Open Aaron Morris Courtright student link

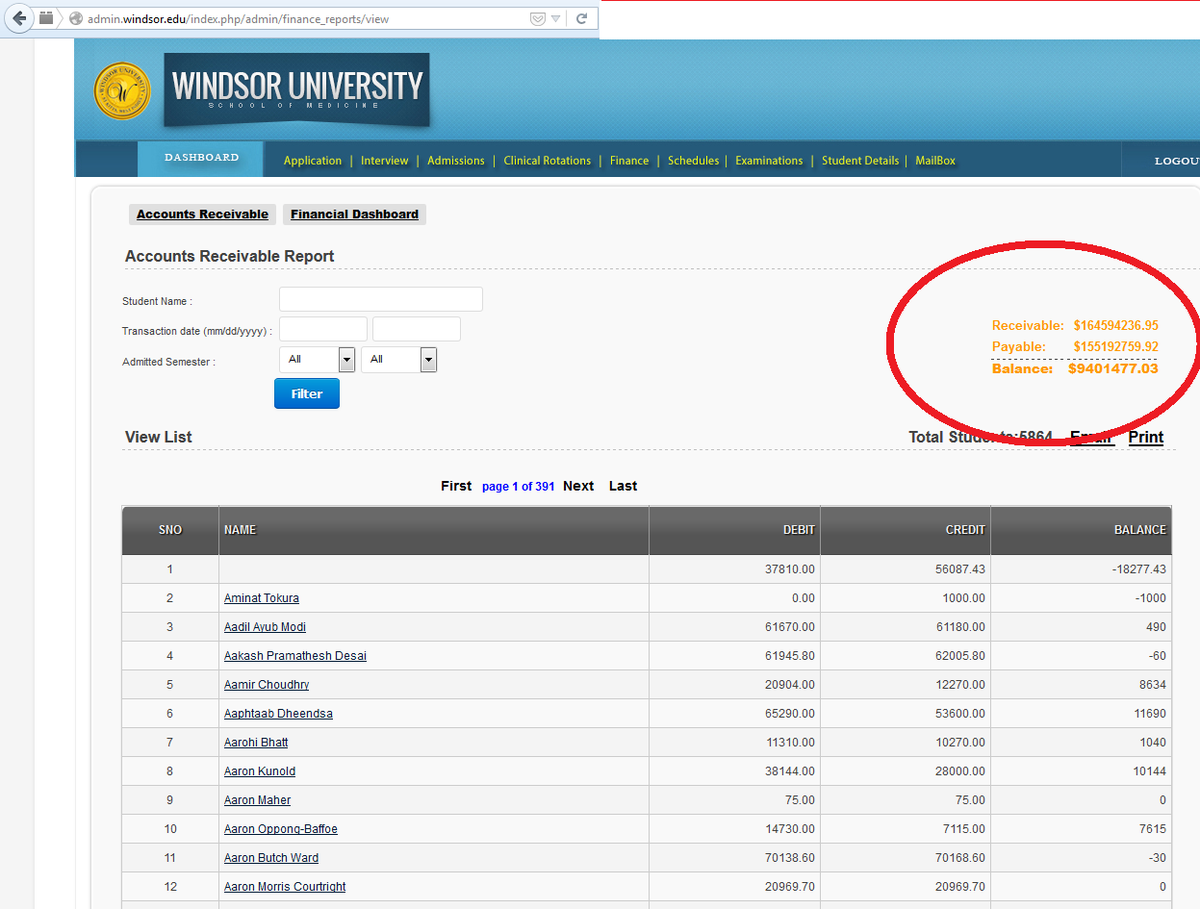[285, 887]
